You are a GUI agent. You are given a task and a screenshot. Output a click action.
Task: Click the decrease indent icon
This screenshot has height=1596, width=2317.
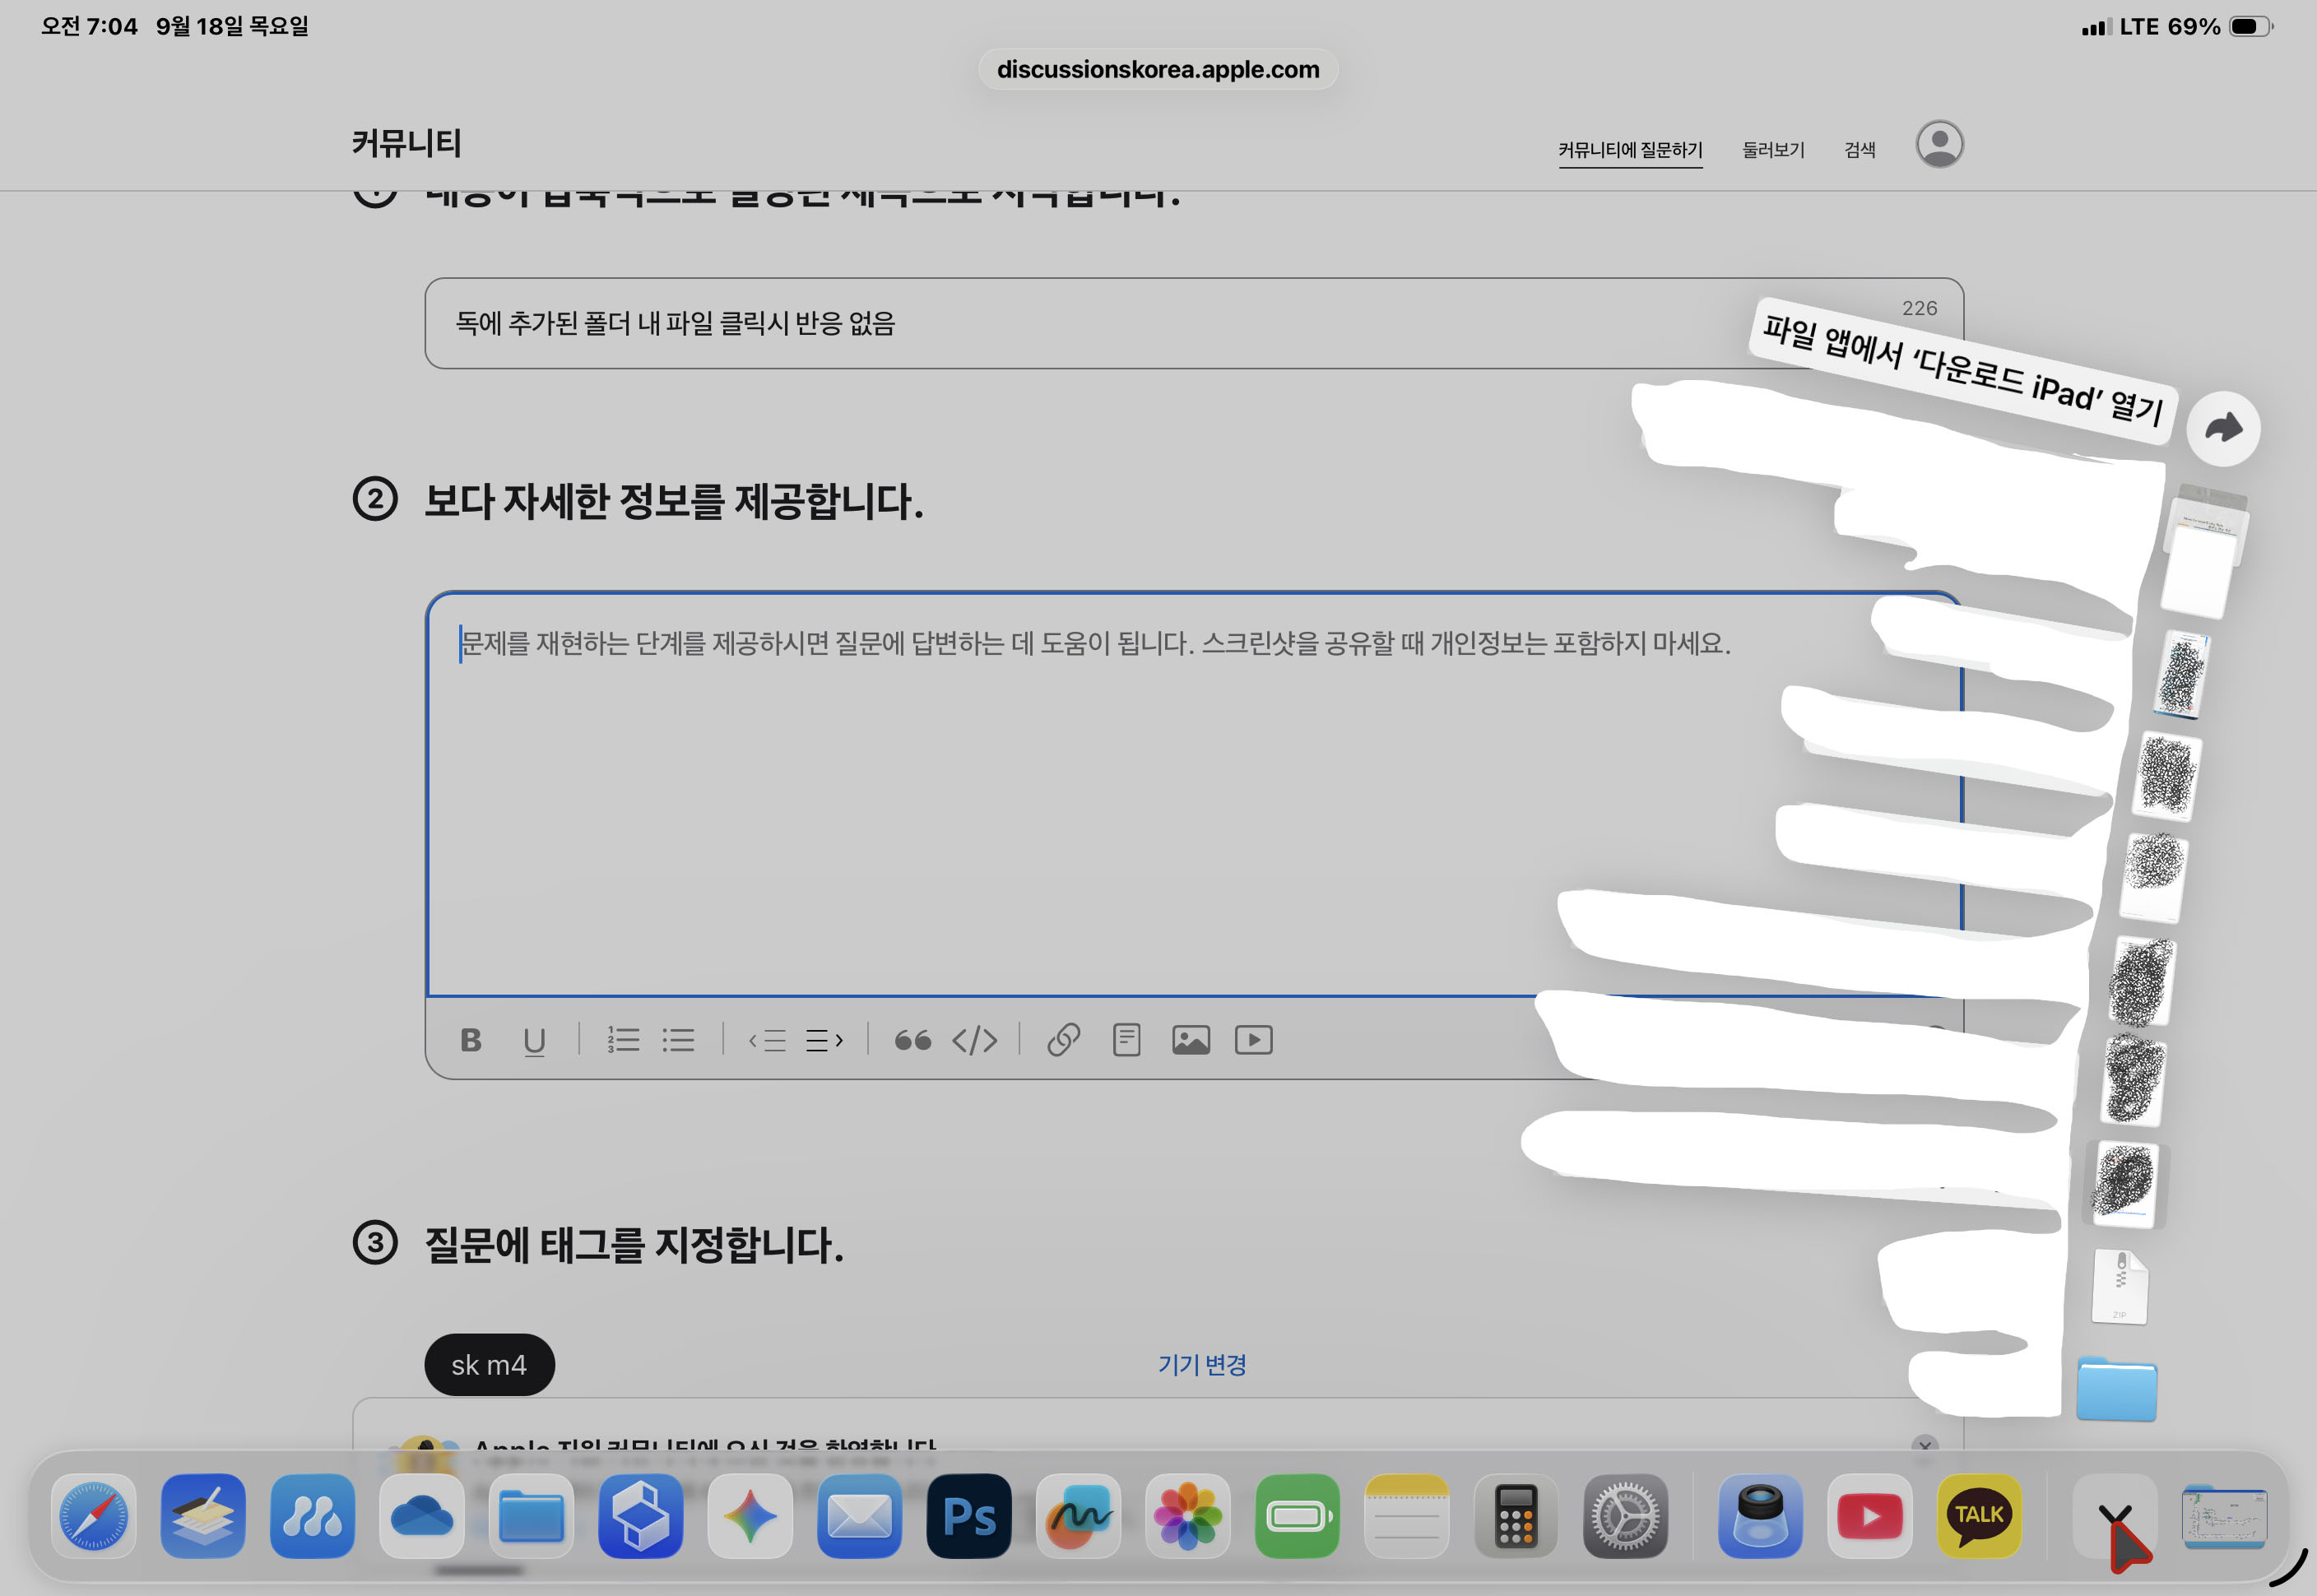coord(767,1040)
